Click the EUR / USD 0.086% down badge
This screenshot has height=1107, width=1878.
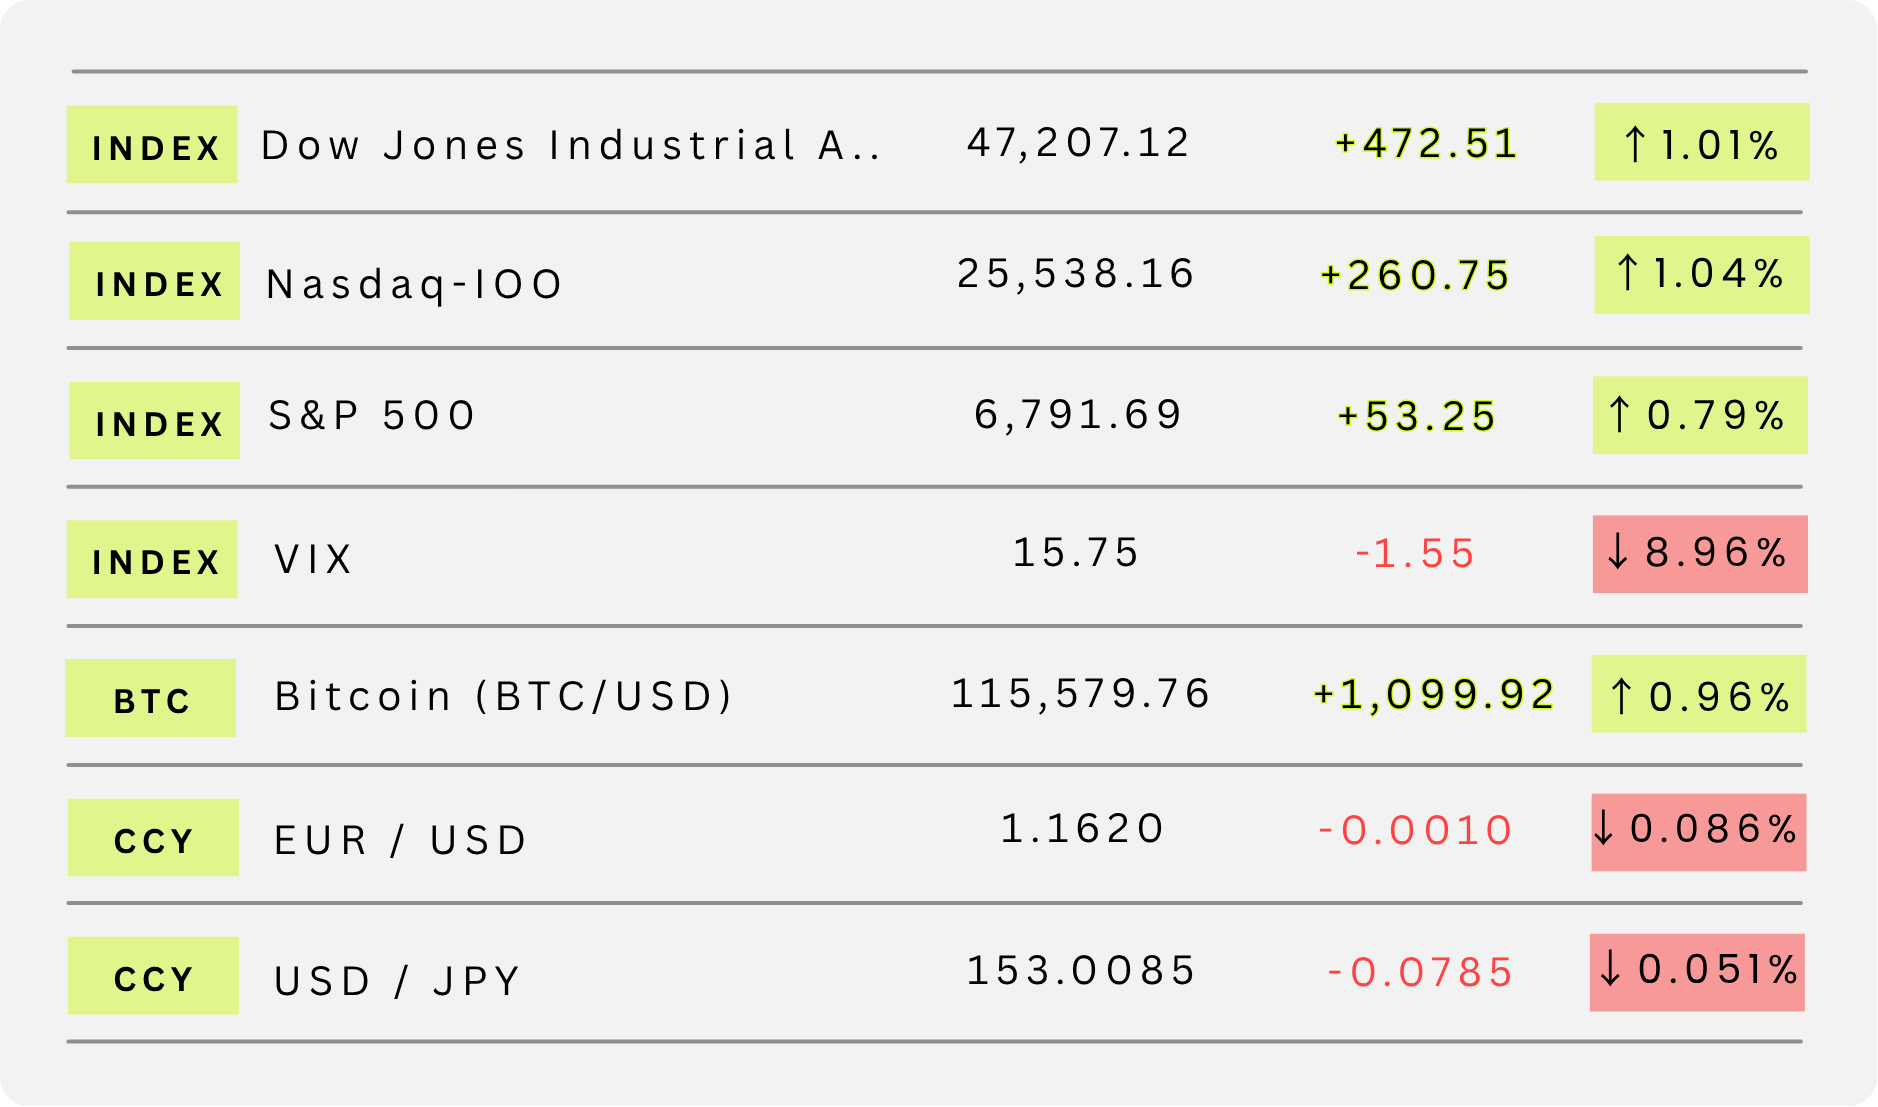(1699, 832)
